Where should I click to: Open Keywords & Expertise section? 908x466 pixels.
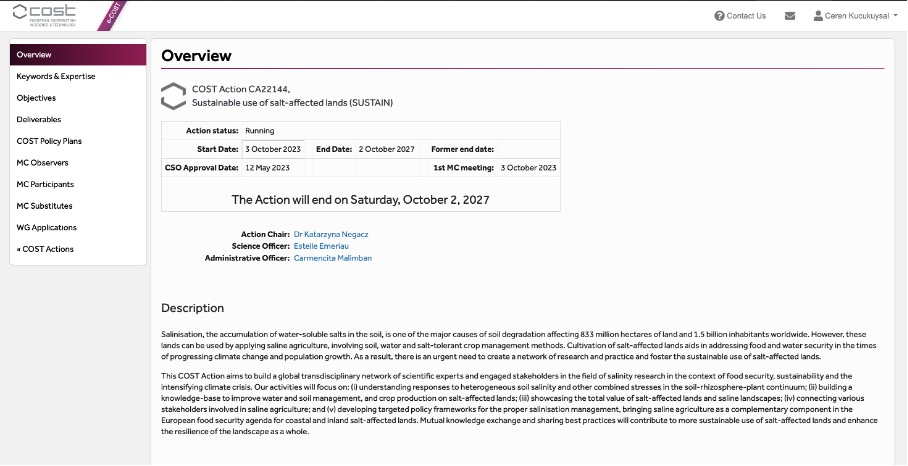(56, 76)
